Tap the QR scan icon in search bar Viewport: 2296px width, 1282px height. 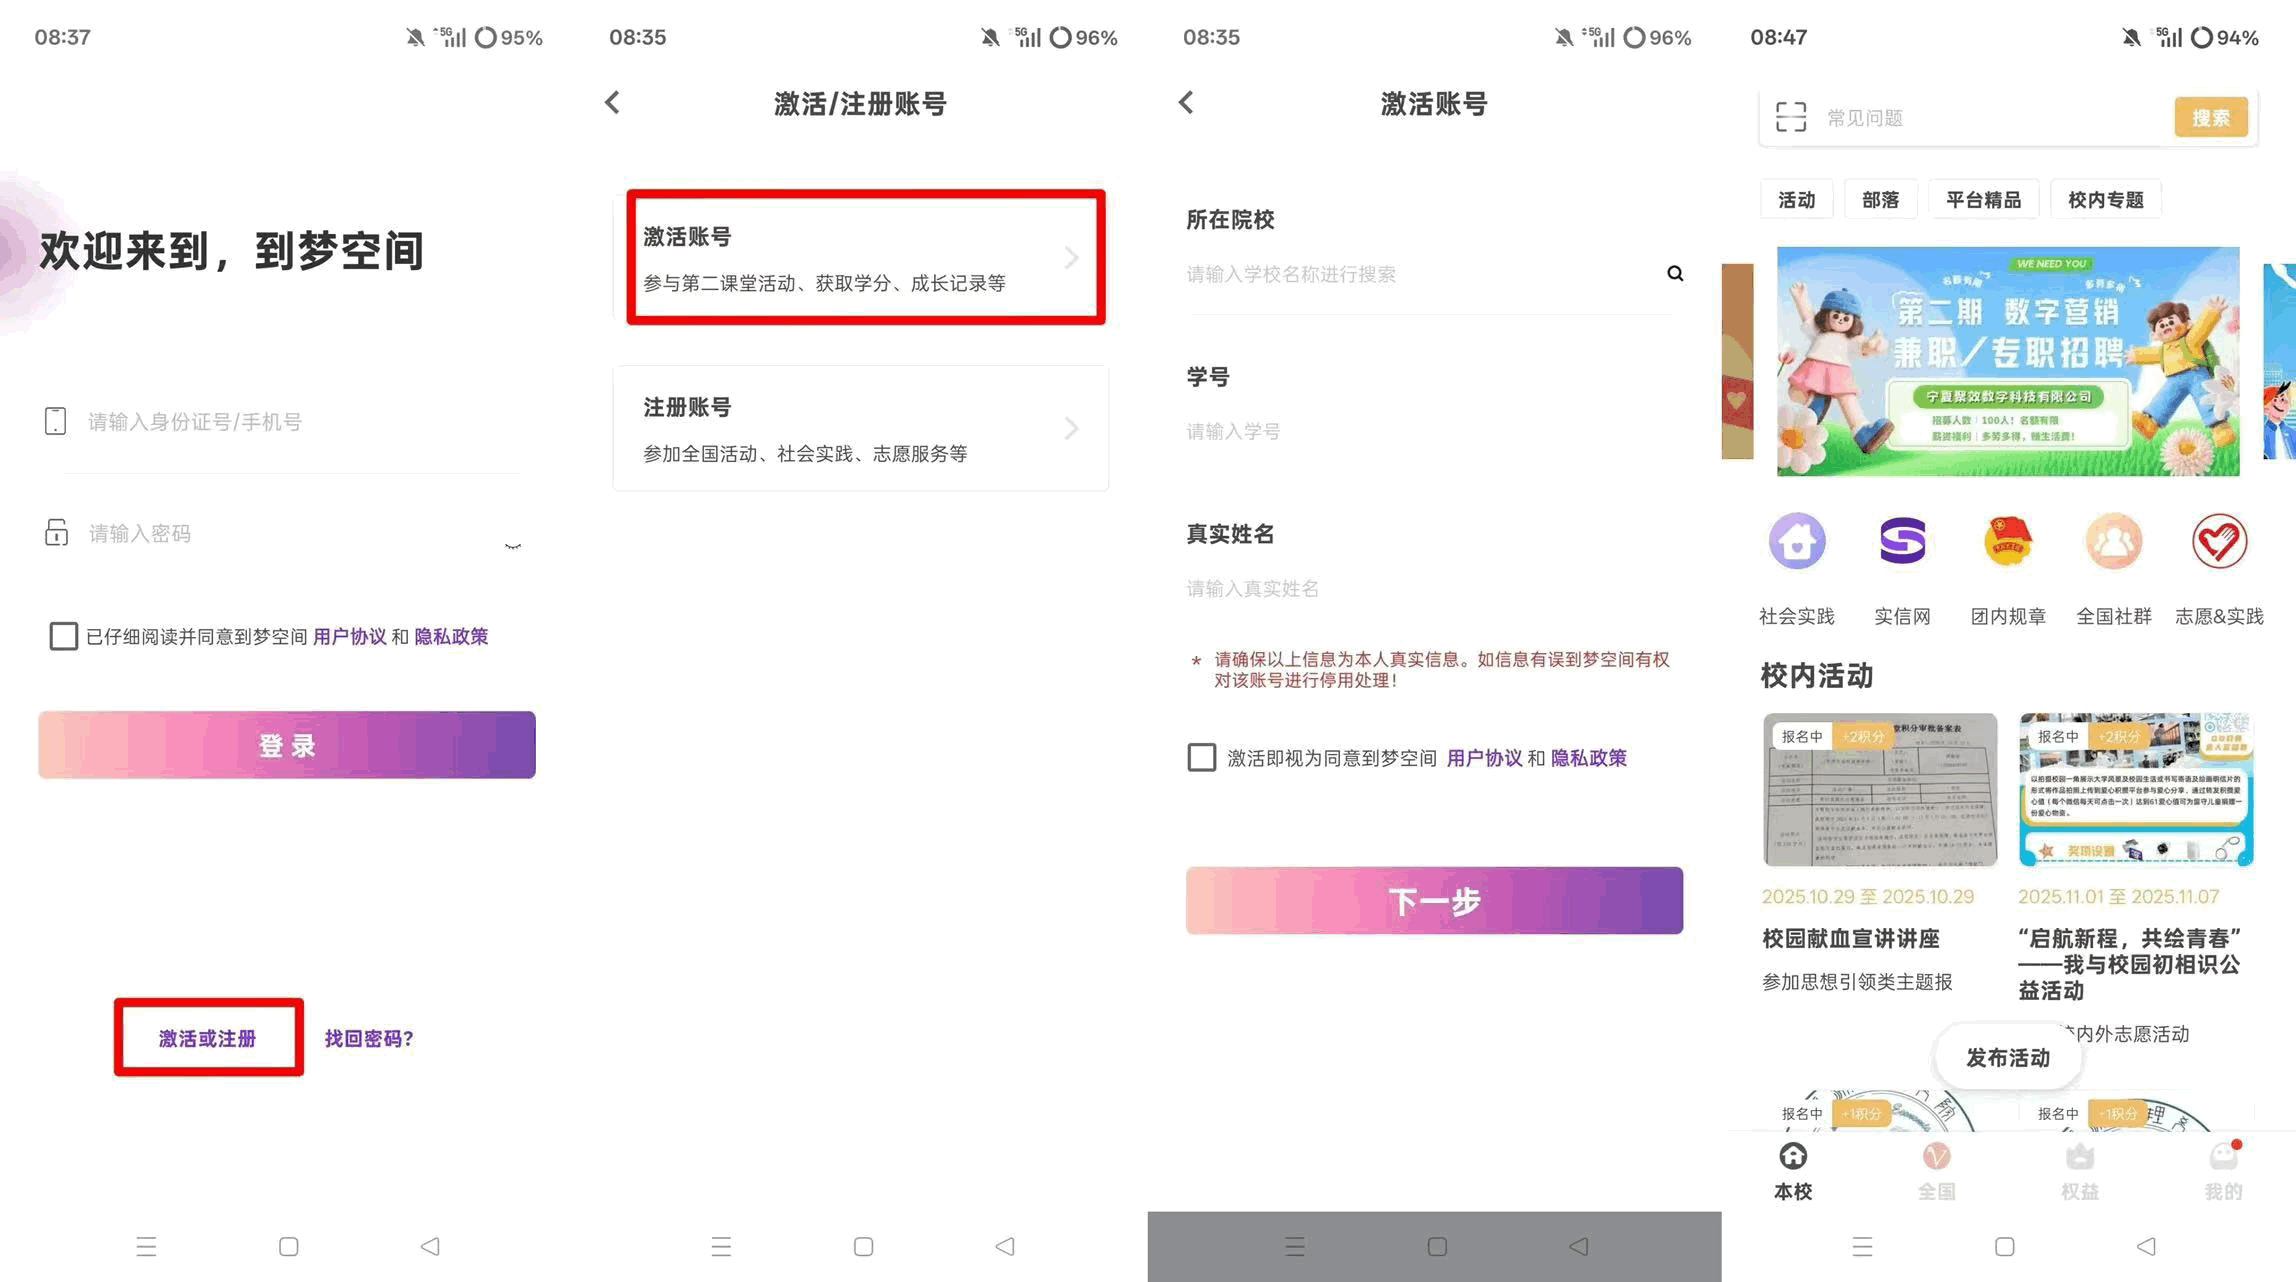point(1791,117)
